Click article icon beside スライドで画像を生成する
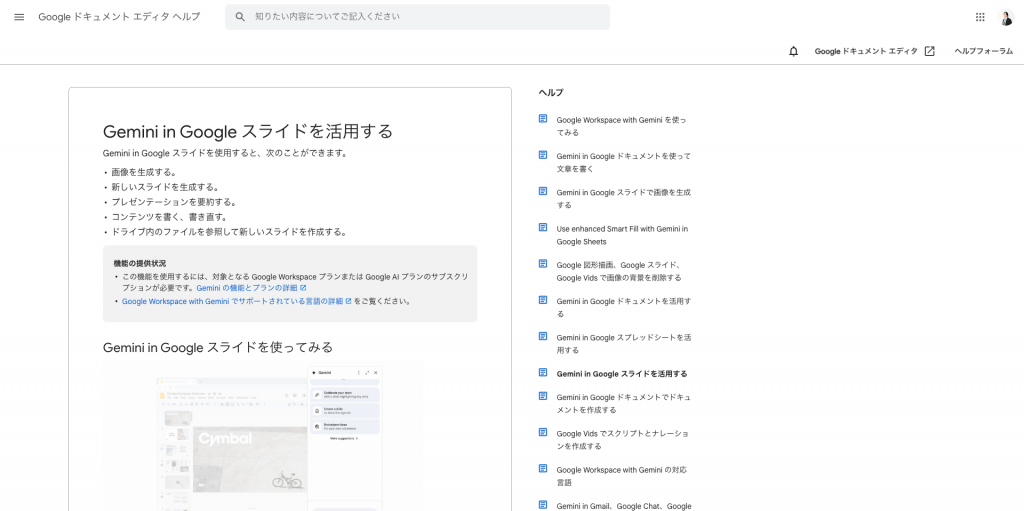 coord(542,191)
